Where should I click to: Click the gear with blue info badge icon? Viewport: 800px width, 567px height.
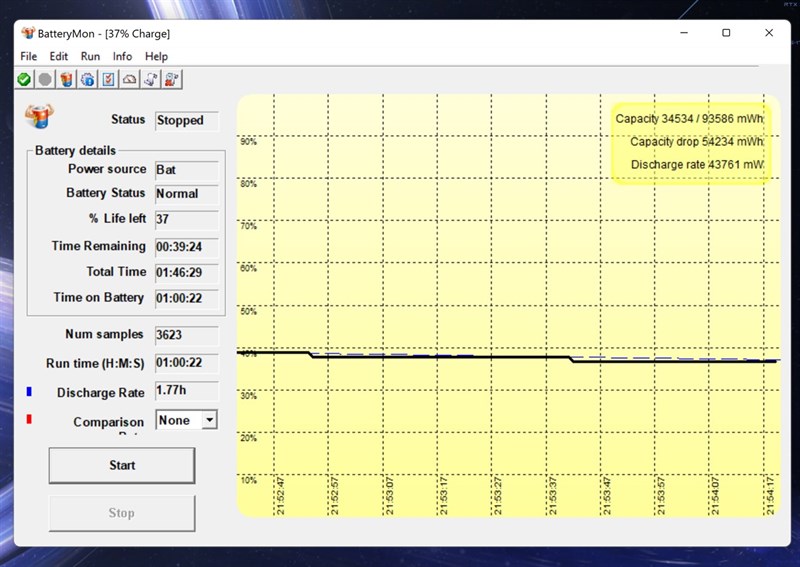pos(88,80)
